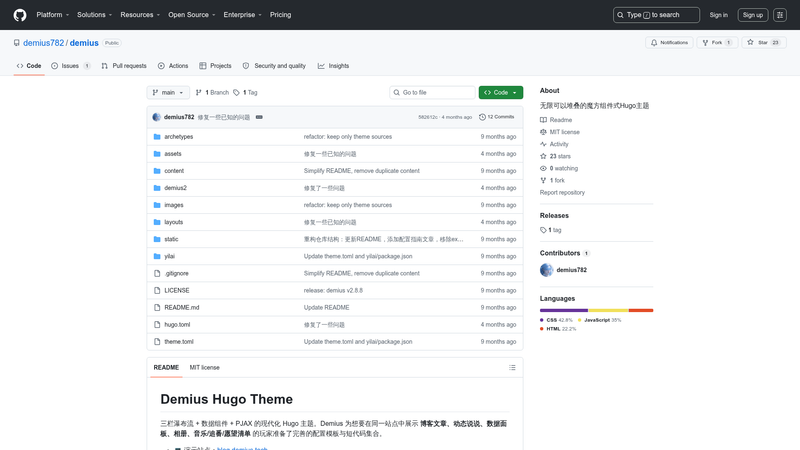This screenshot has width=800, height=450.
Task: Switch to the Security and quality tab
Action: click(274, 66)
